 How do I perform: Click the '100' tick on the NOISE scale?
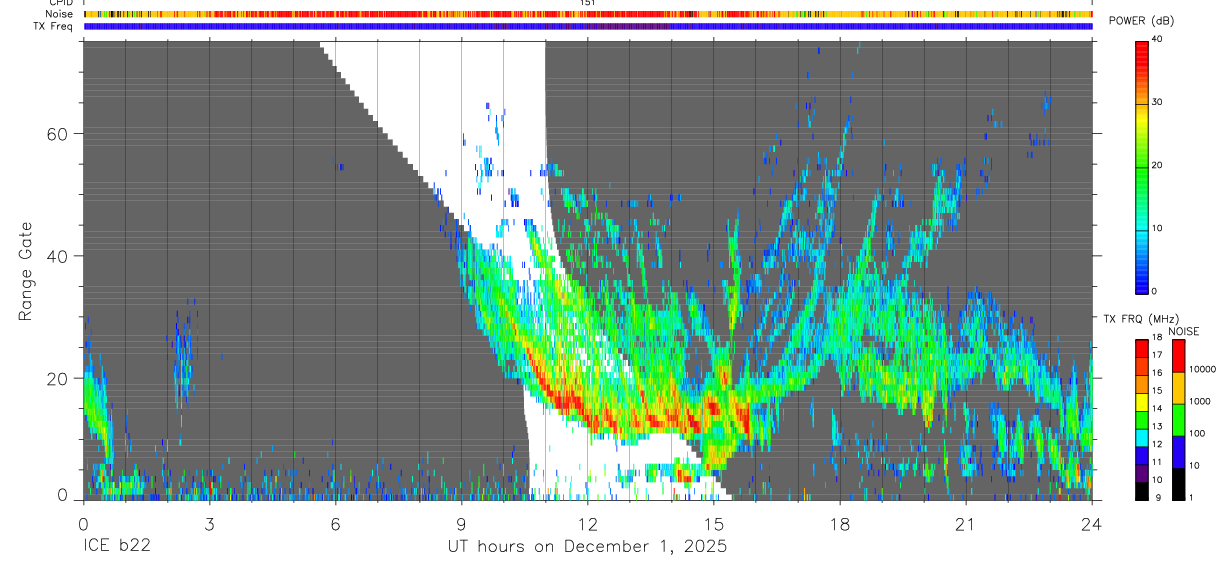coord(1198,434)
